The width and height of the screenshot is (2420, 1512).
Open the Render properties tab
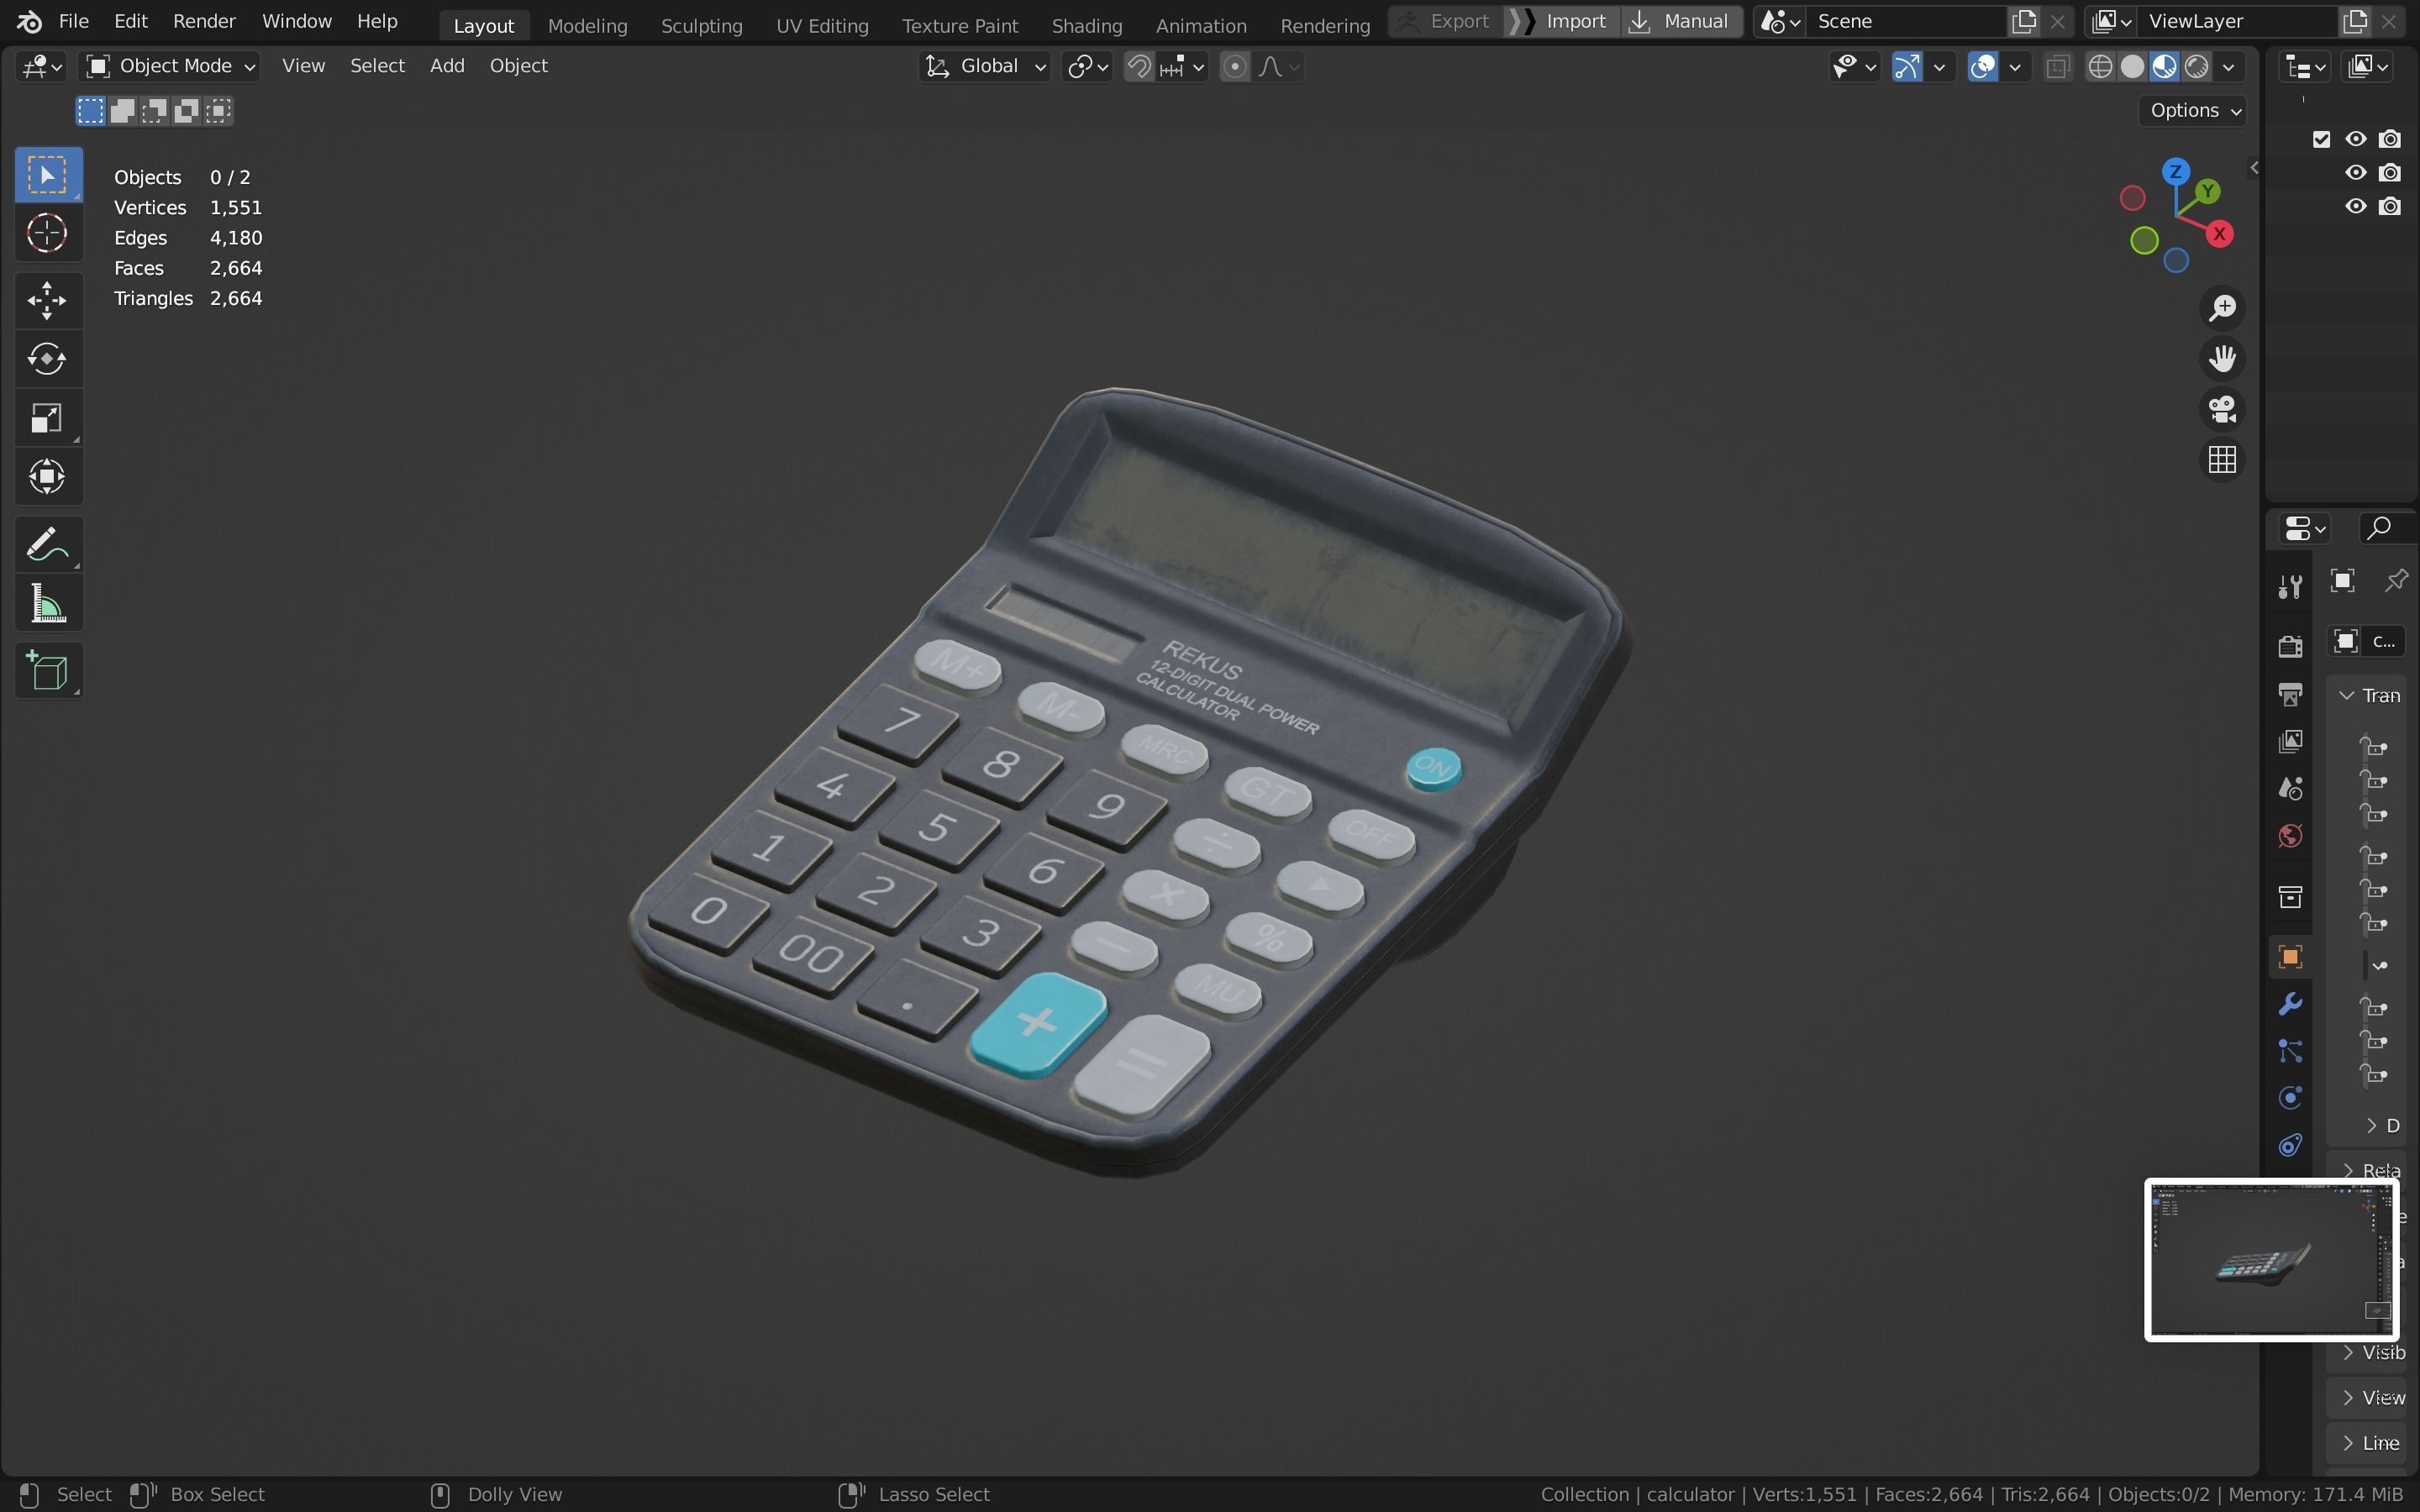[x=2290, y=646]
